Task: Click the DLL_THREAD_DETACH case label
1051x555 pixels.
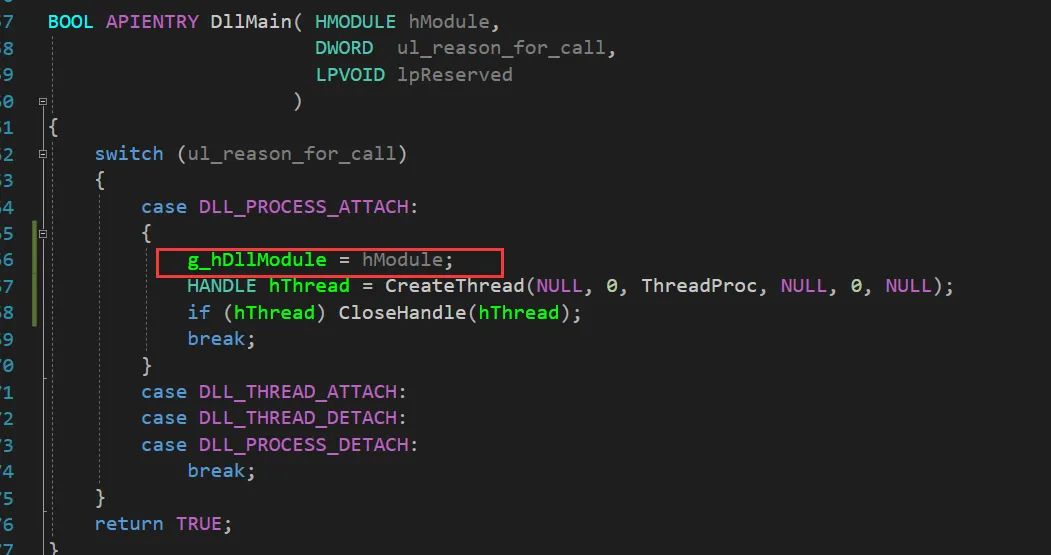Action: point(298,418)
